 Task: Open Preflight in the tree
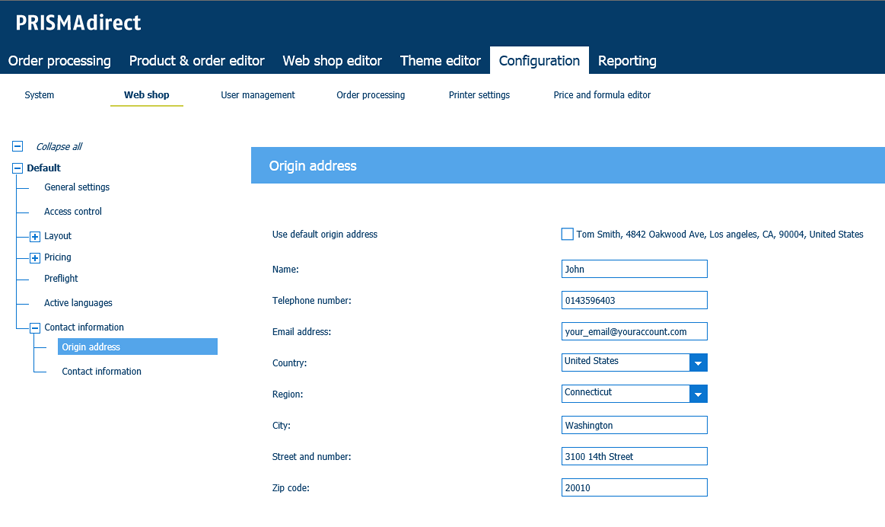click(x=61, y=278)
